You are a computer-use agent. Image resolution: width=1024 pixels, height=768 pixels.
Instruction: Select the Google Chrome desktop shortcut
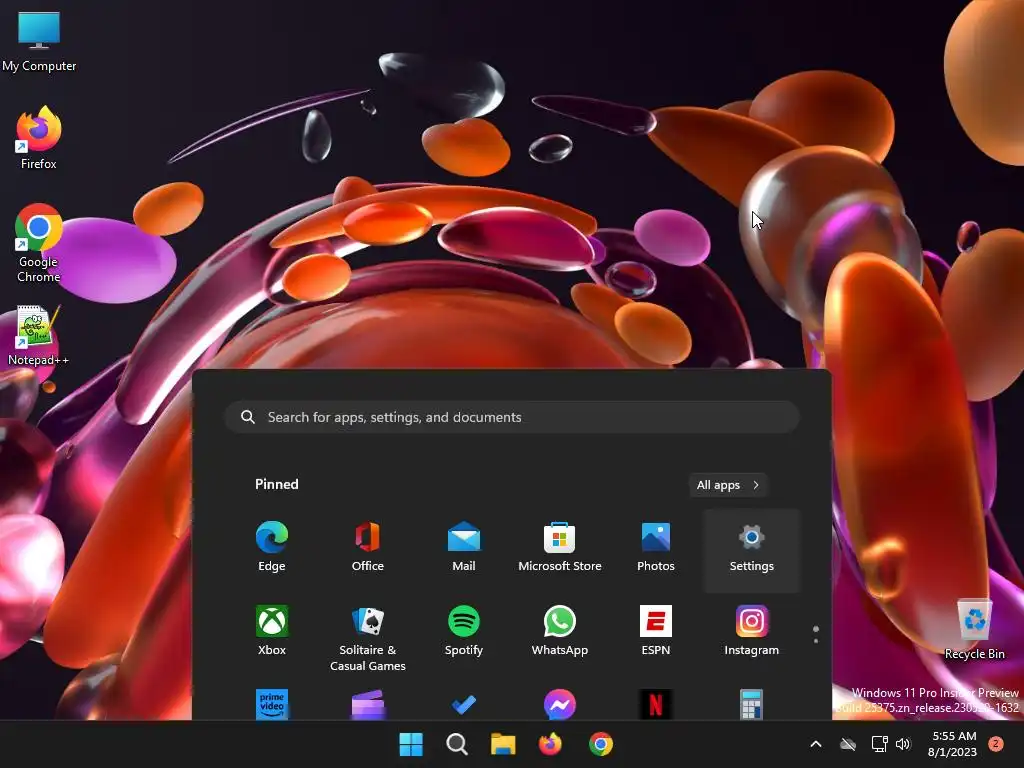39,243
